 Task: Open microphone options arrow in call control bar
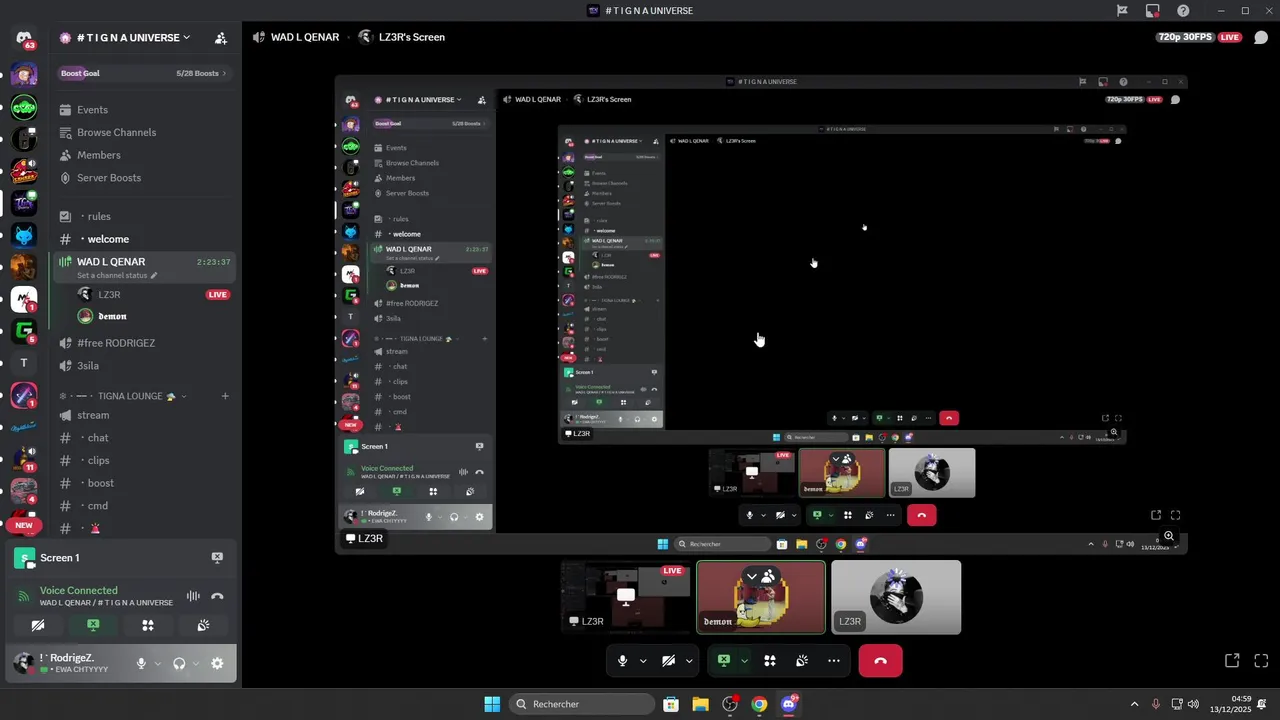coord(643,661)
